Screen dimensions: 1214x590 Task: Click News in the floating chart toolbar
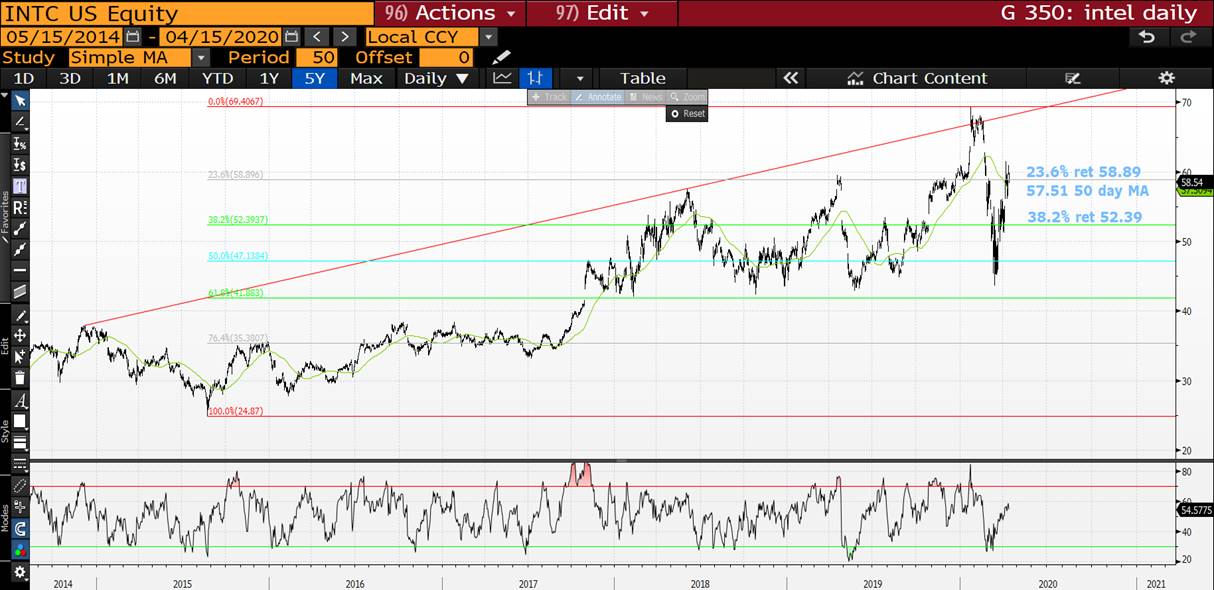(x=645, y=97)
